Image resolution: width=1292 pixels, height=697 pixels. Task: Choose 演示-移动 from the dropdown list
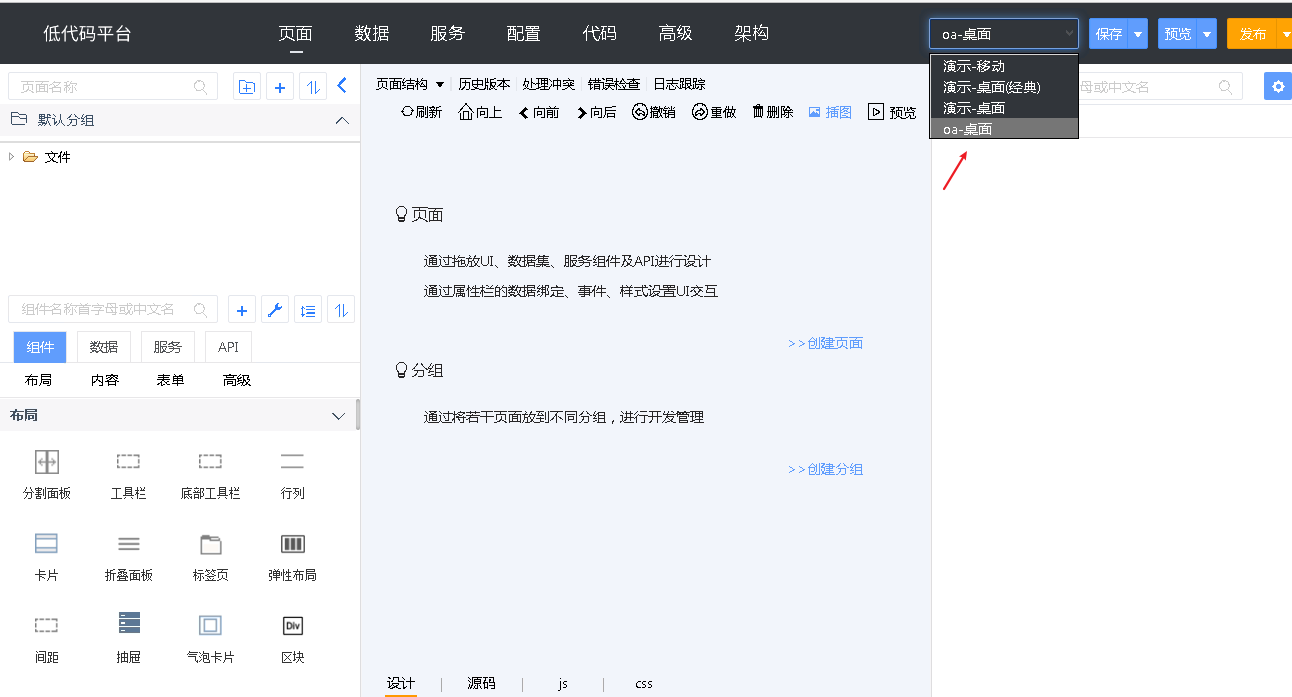pyautogui.click(x=1004, y=66)
